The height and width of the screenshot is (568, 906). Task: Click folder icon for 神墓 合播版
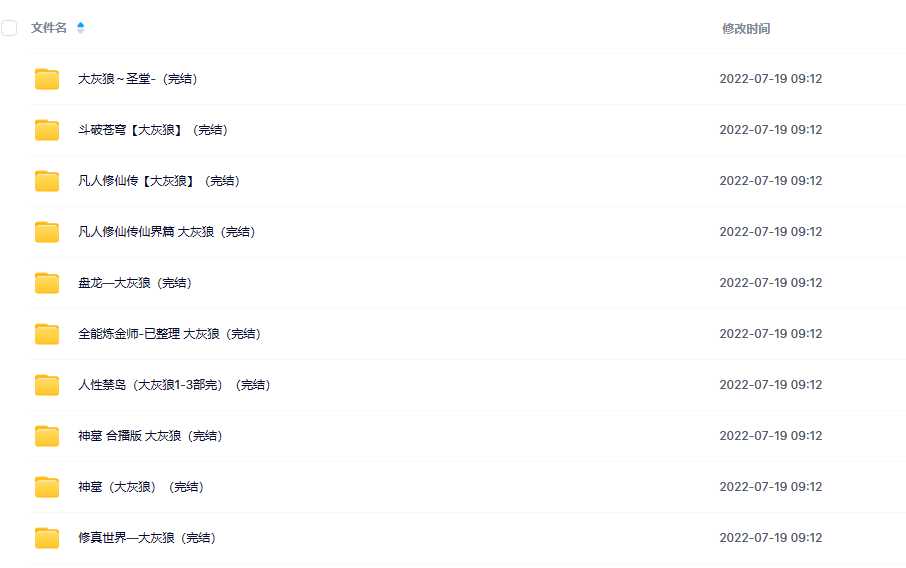click(x=47, y=436)
